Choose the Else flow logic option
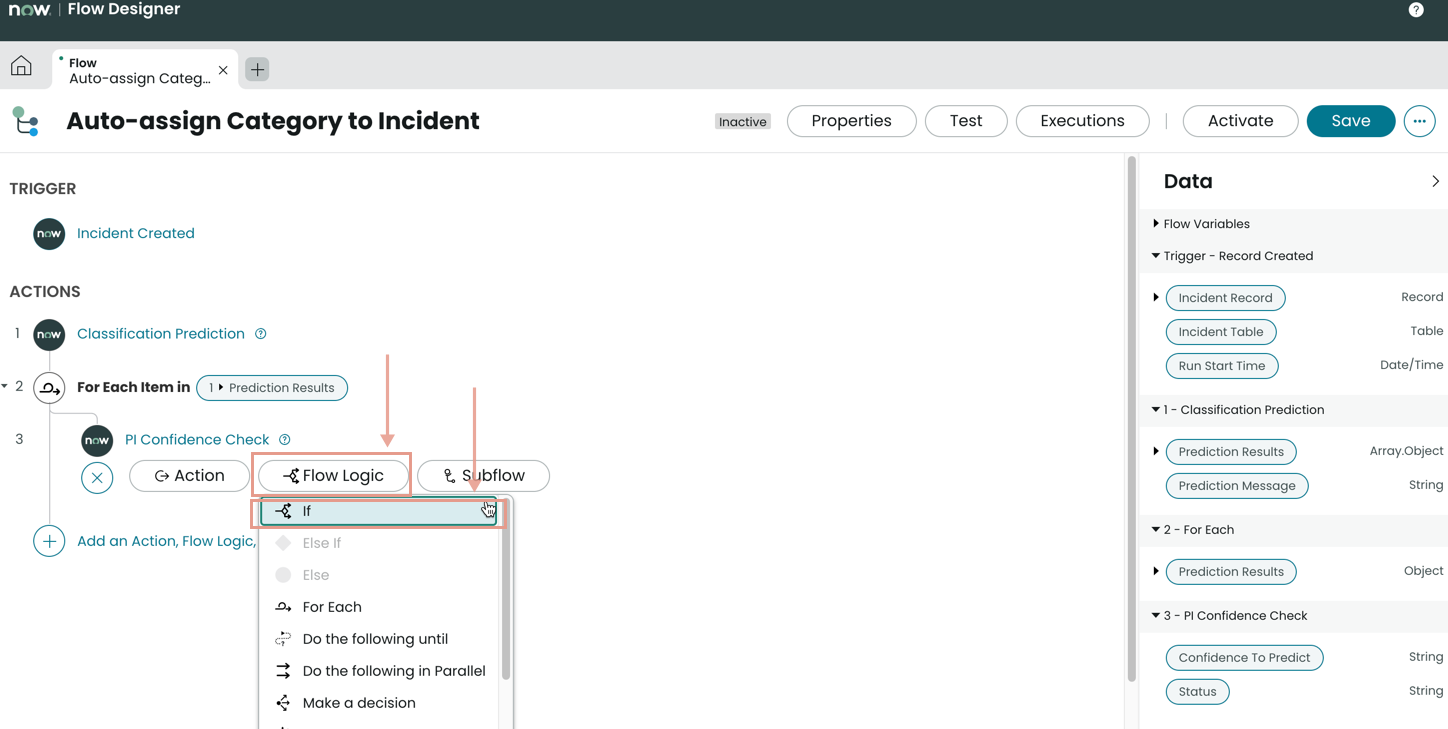 point(379,575)
